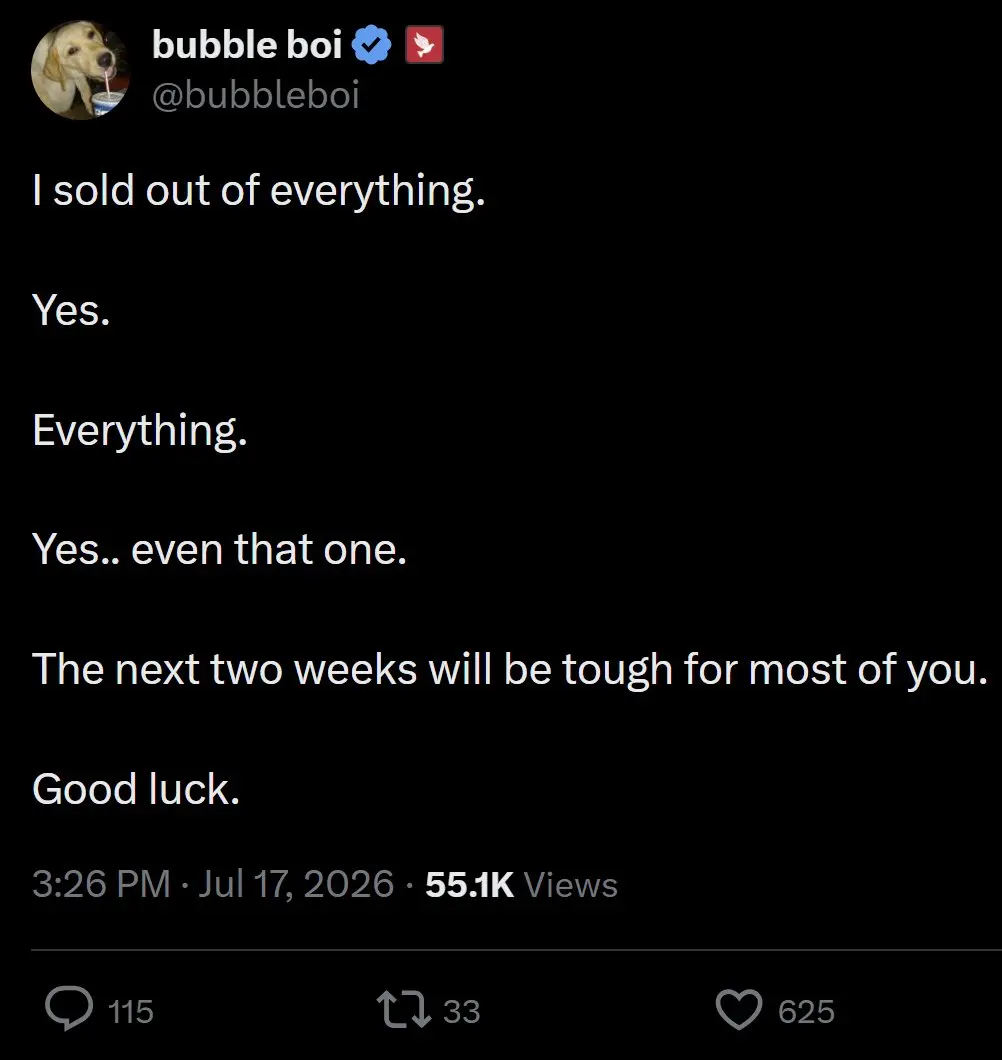The width and height of the screenshot is (1002, 1060).
Task: Click the "I sold out of everything." line
Action: pos(259,191)
